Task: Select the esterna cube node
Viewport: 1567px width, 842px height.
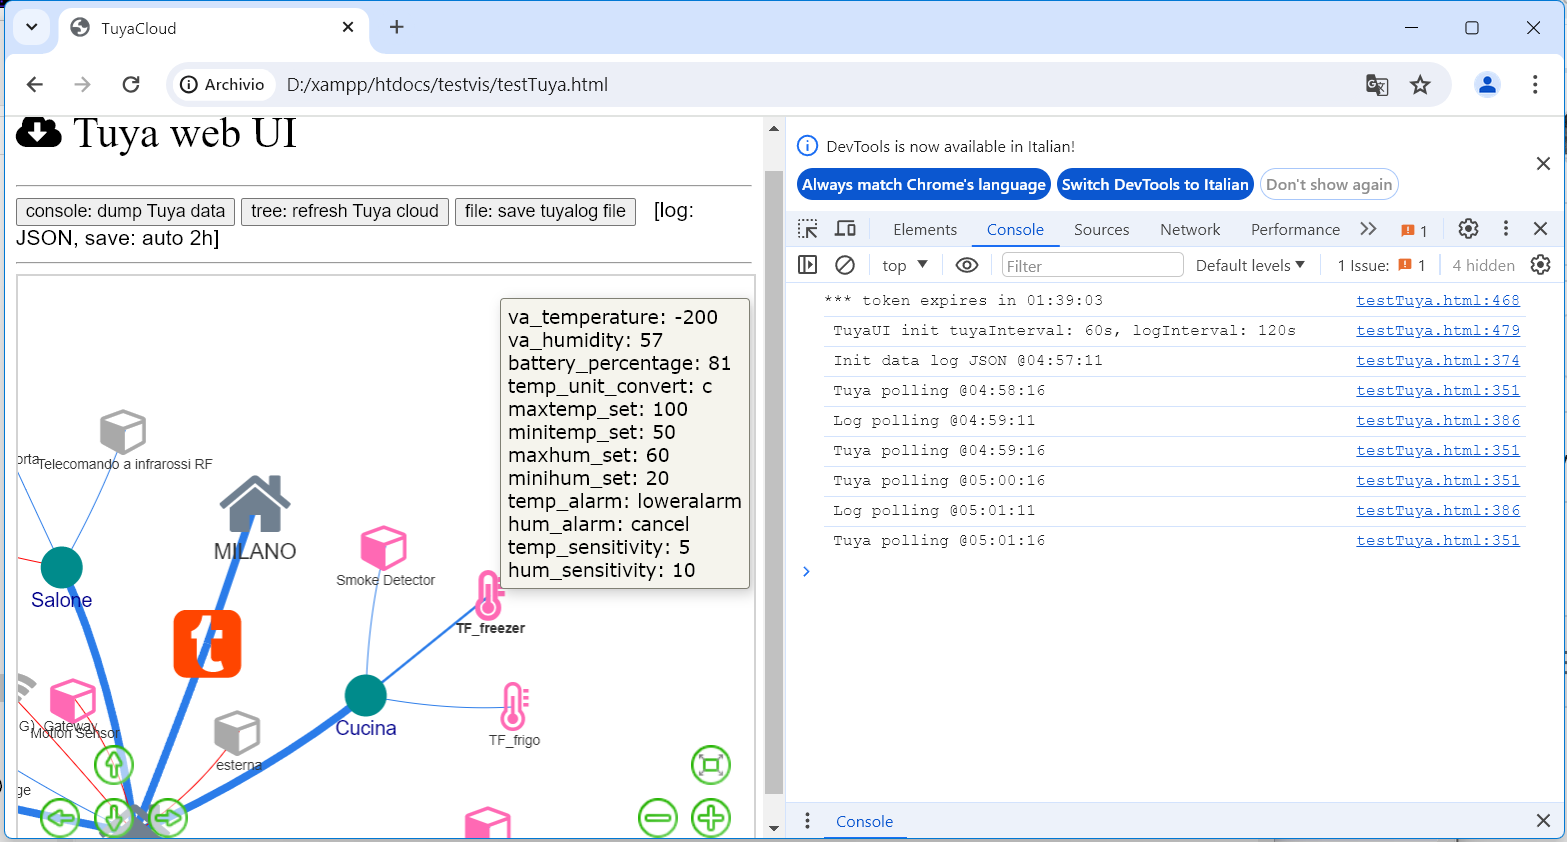Action: pyautogui.click(x=237, y=733)
